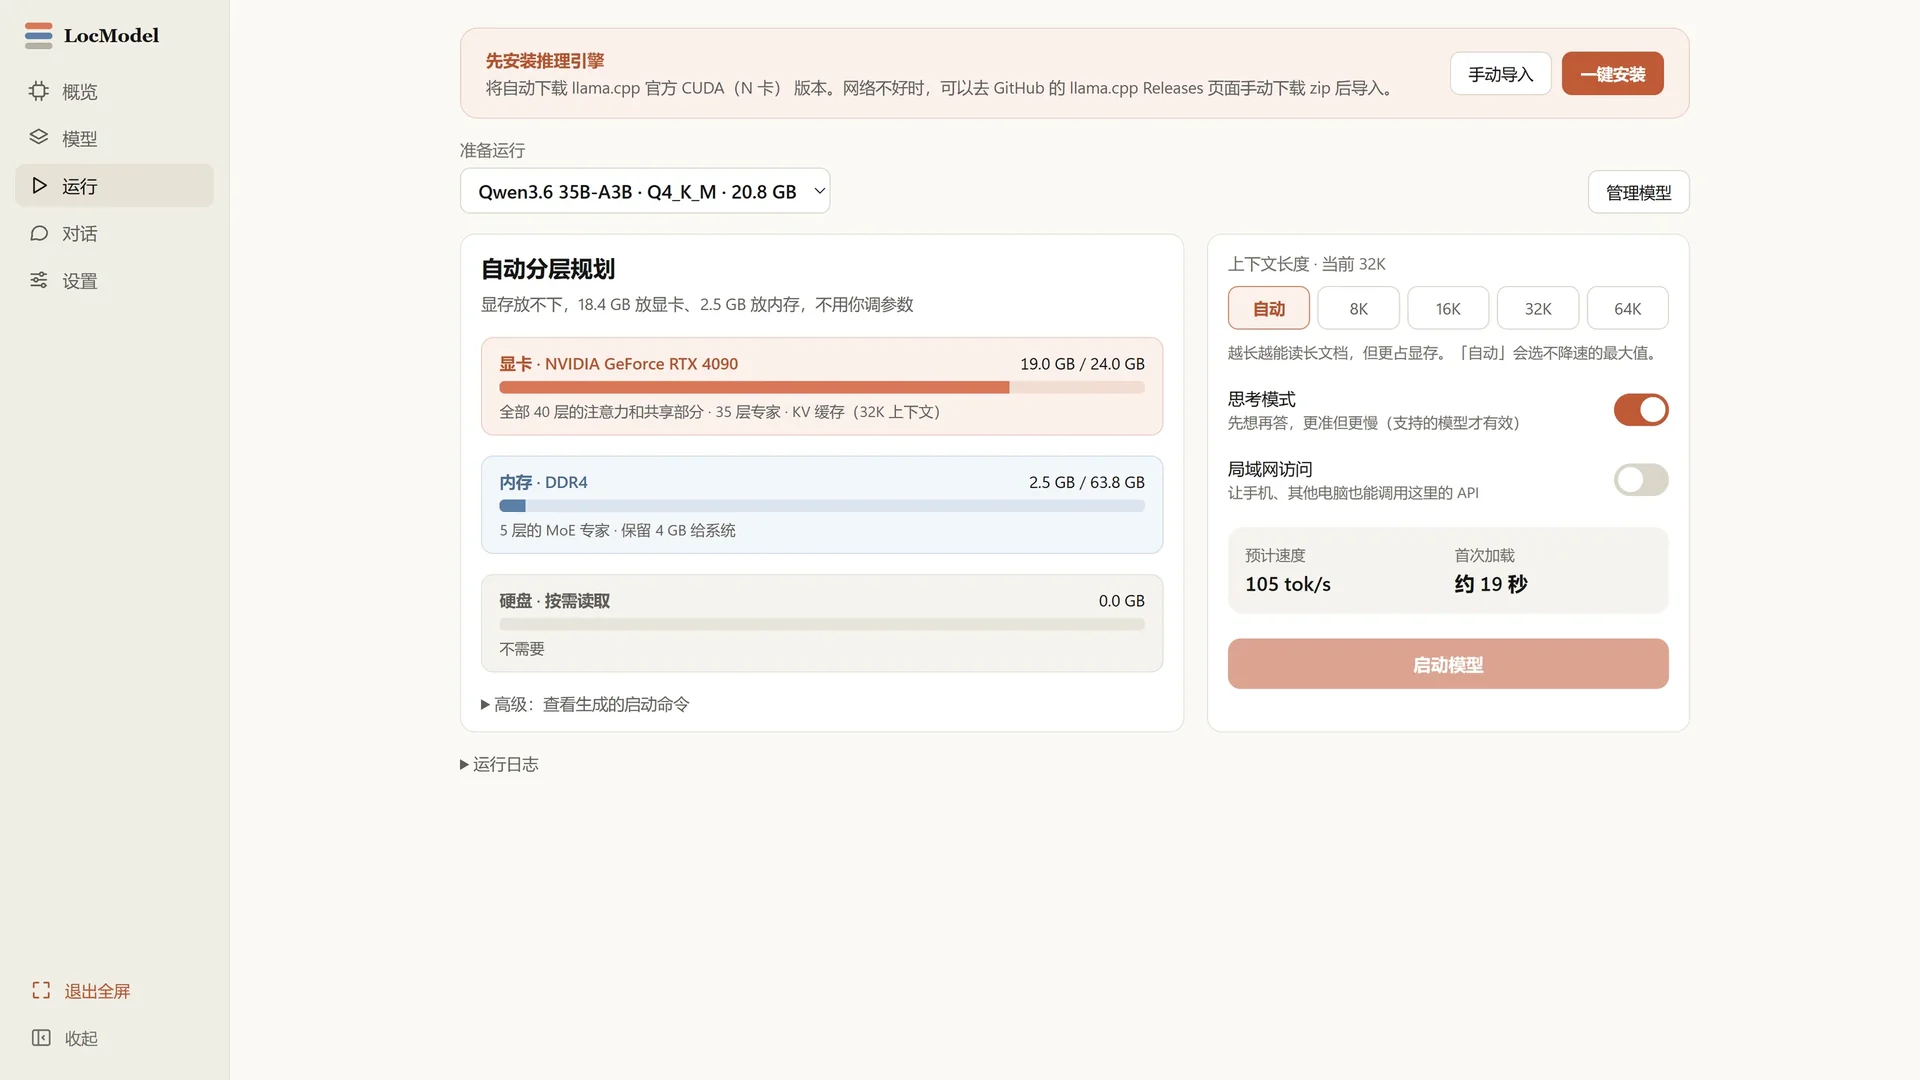Click 收起 label in sidebar

click(x=81, y=1038)
